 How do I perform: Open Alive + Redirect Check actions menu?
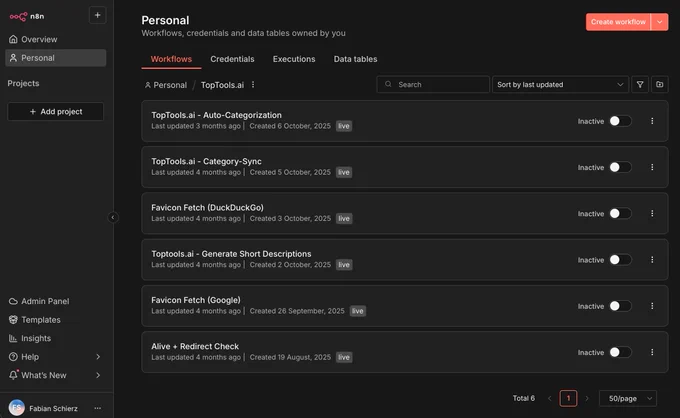point(652,352)
